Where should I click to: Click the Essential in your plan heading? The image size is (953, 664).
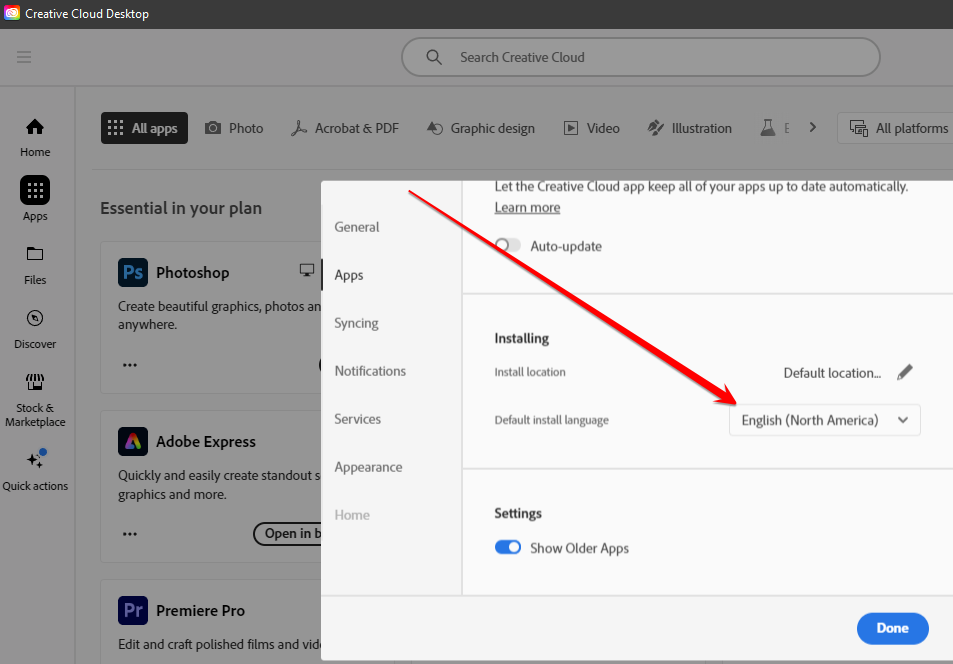181,208
